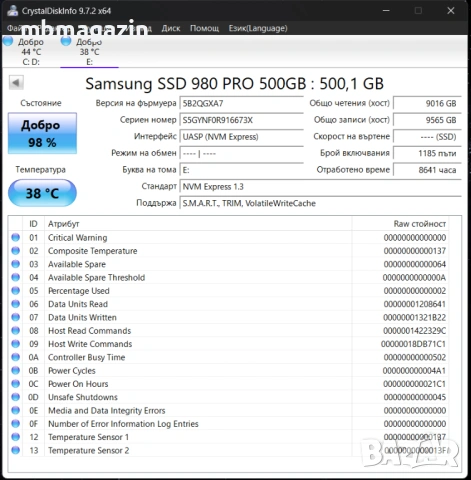
Task: Click power on hours value 8641 часа
Action: pos(427,170)
